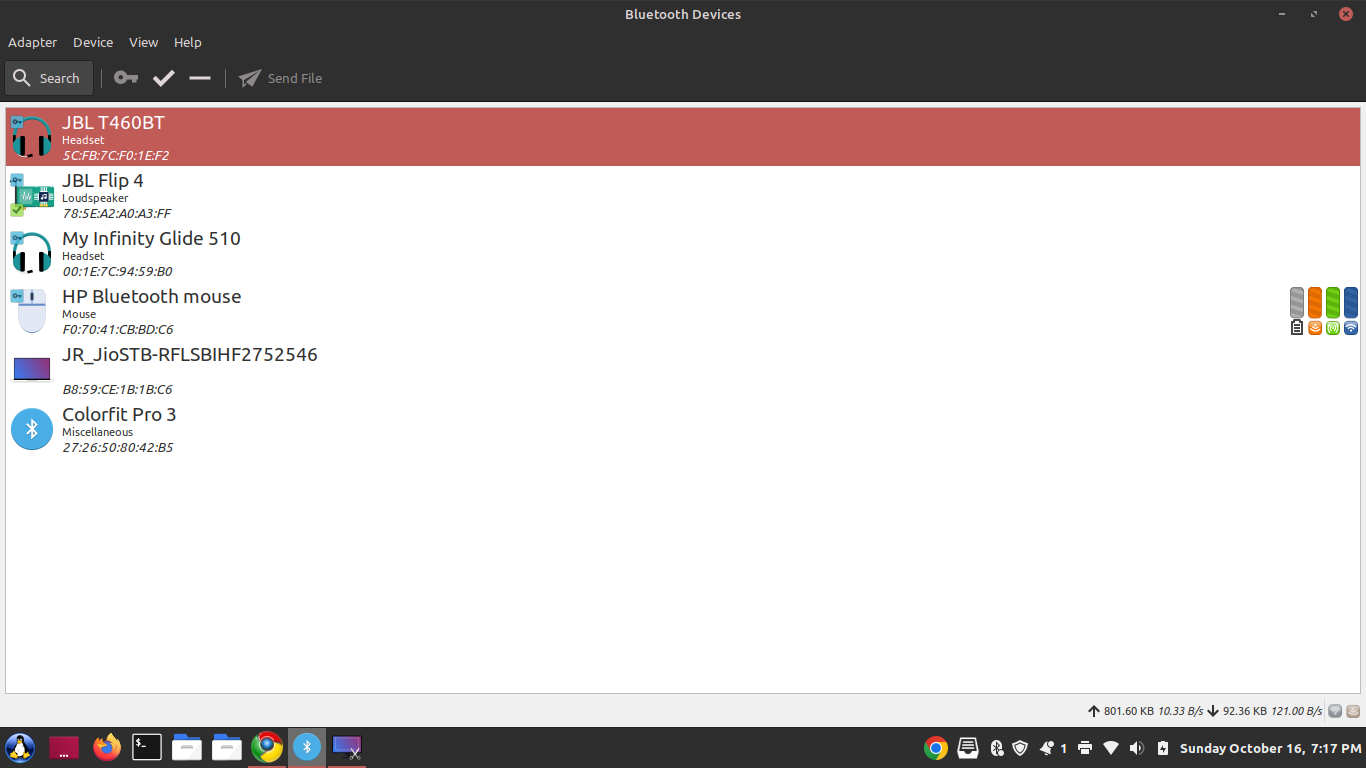Select the Pair device key icon
This screenshot has width=1366, height=768.
(x=125, y=77)
